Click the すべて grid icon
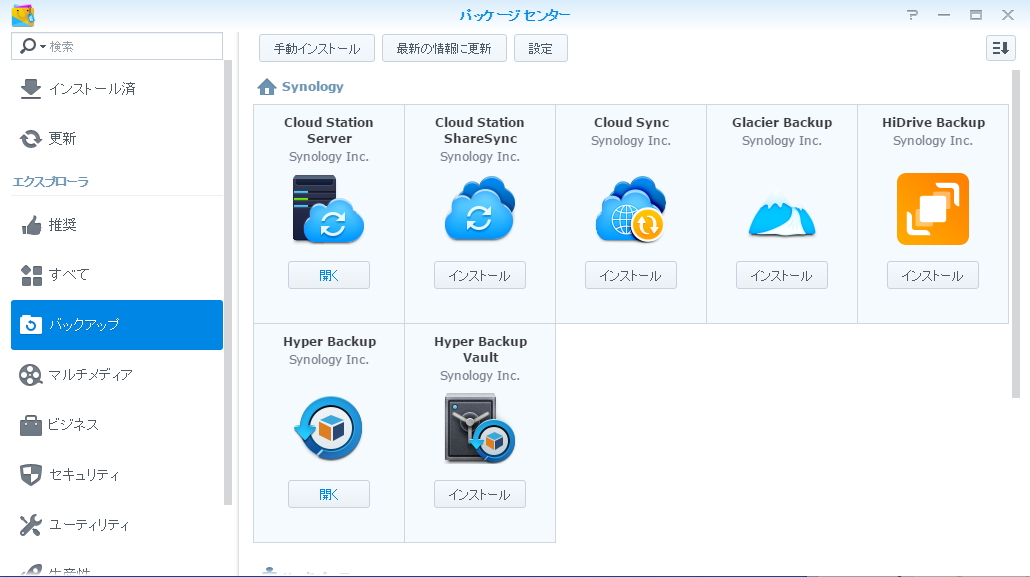This screenshot has height=577, width=1030. [31, 275]
